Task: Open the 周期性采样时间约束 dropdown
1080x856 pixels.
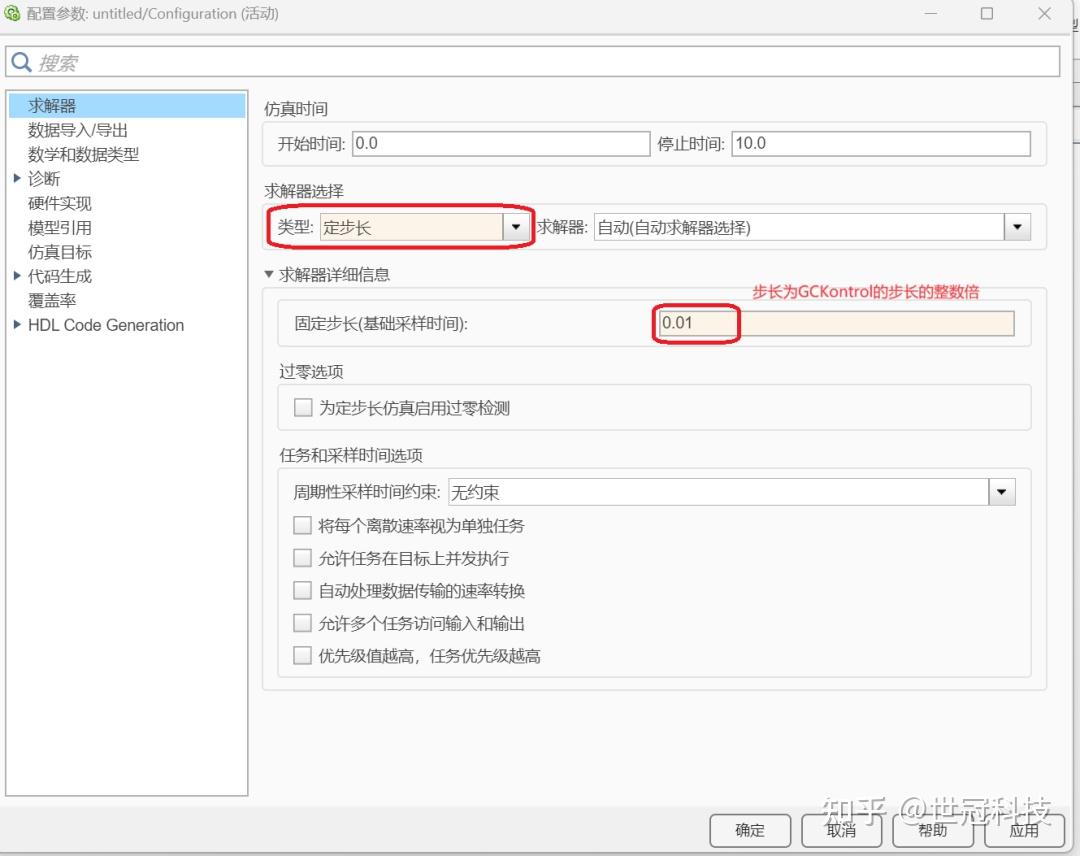Action: pos(1003,491)
